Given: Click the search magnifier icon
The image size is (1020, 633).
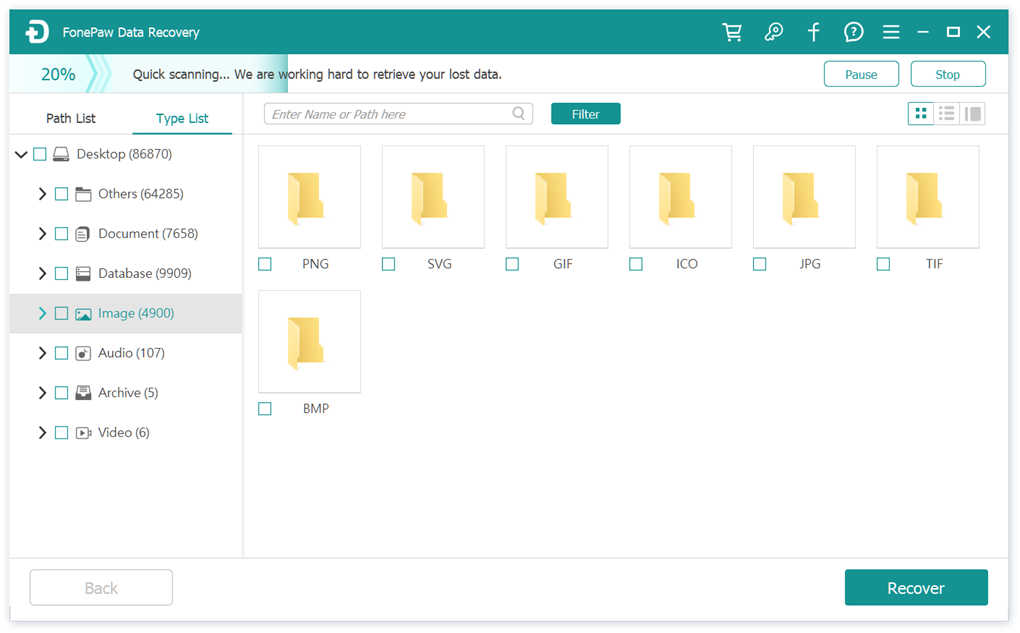Looking at the screenshot, I should [x=519, y=114].
